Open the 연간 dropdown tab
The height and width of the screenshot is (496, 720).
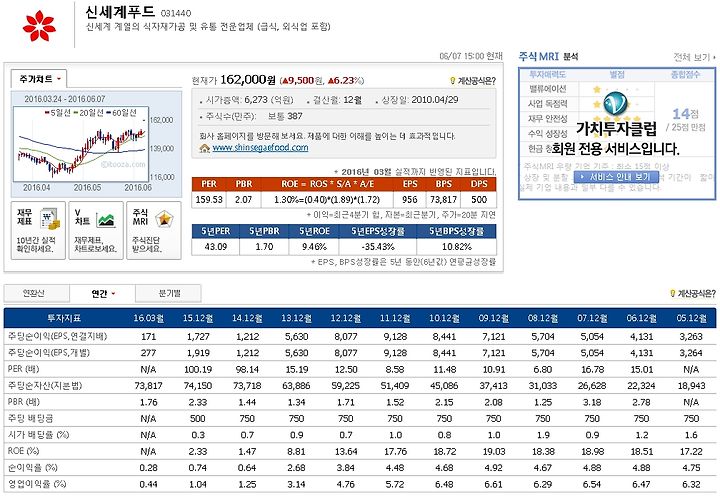click(102, 293)
